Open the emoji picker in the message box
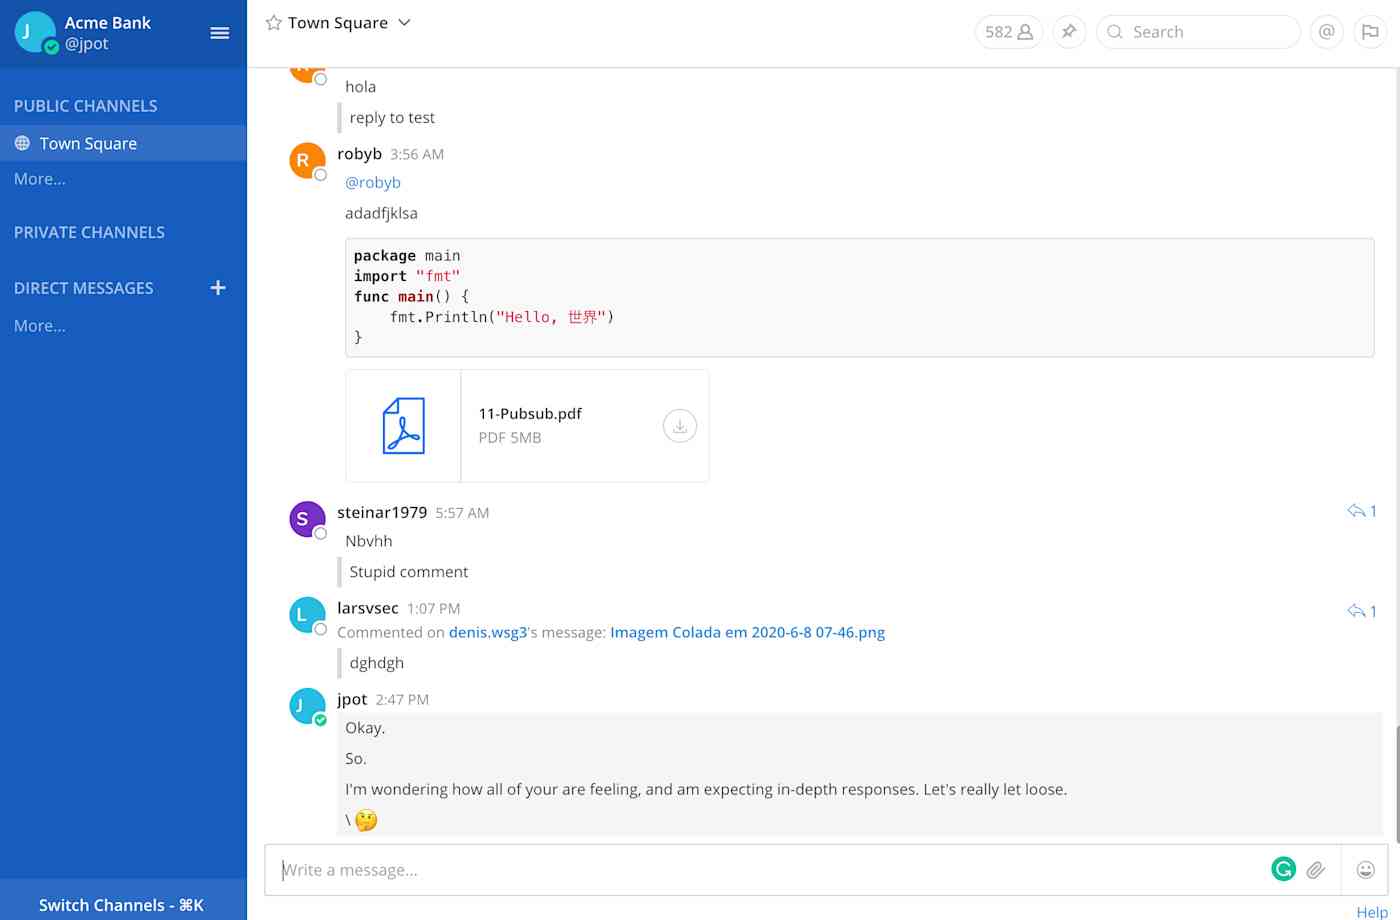 click(1365, 870)
